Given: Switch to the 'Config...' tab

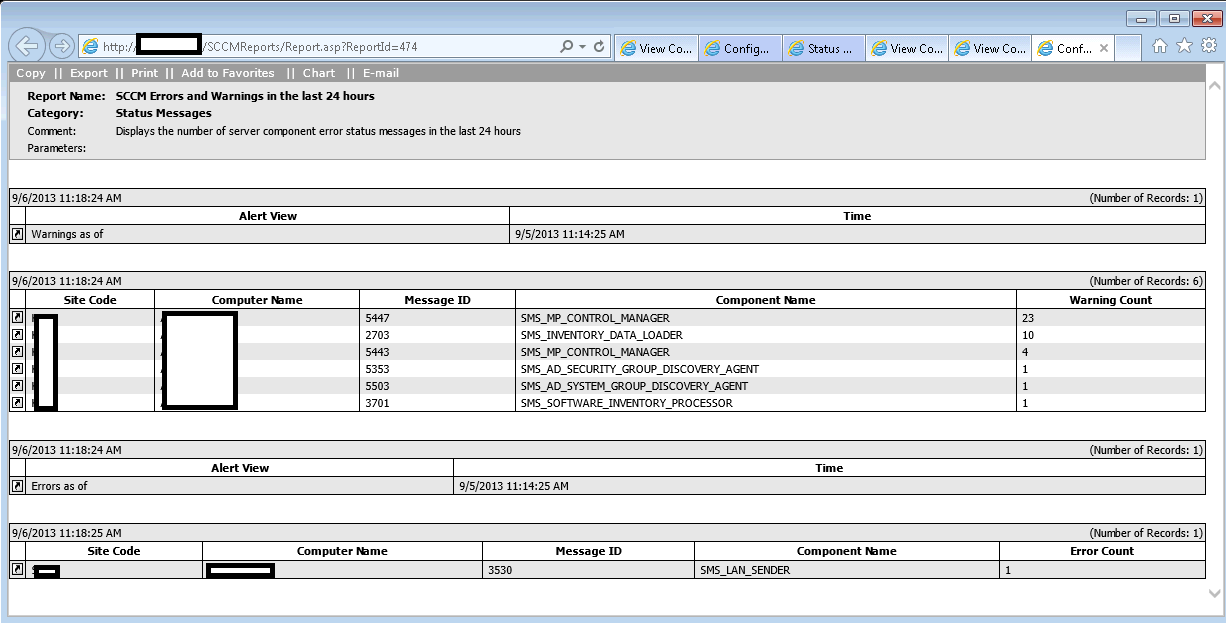Looking at the screenshot, I should [x=739, y=48].
